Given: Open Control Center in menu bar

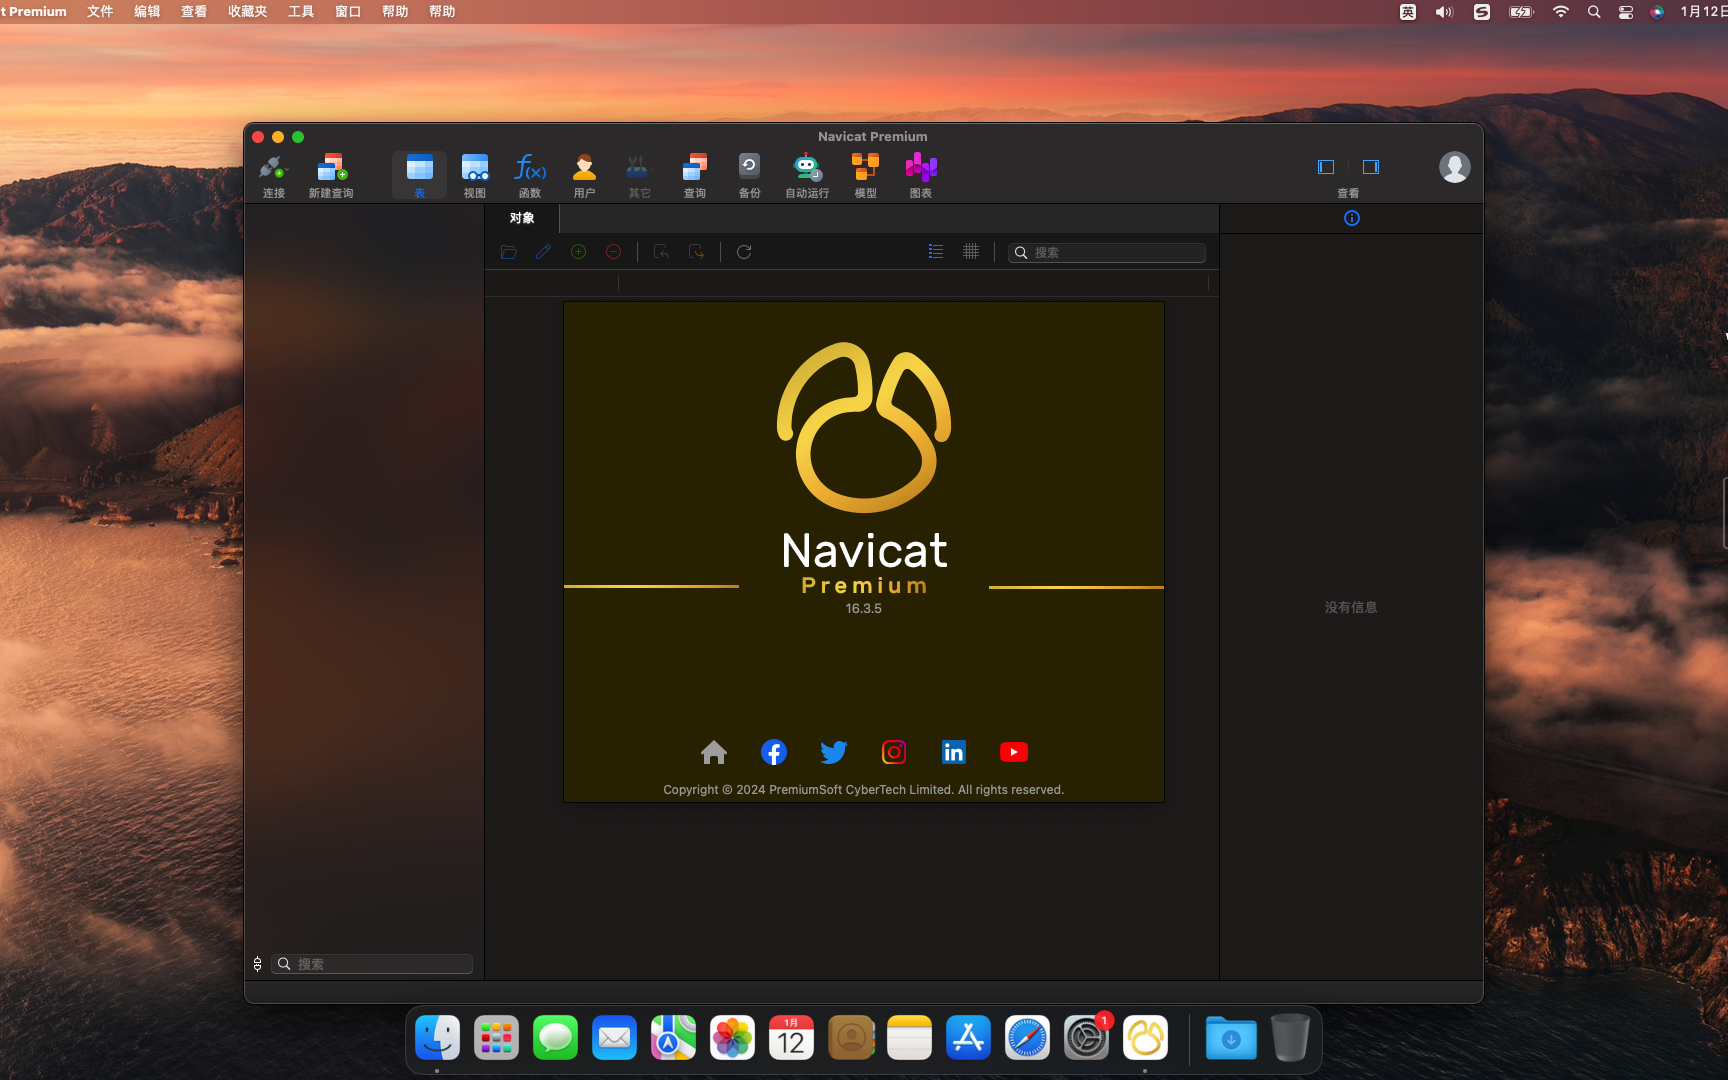Looking at the screenshot, I should (1626, 12).
